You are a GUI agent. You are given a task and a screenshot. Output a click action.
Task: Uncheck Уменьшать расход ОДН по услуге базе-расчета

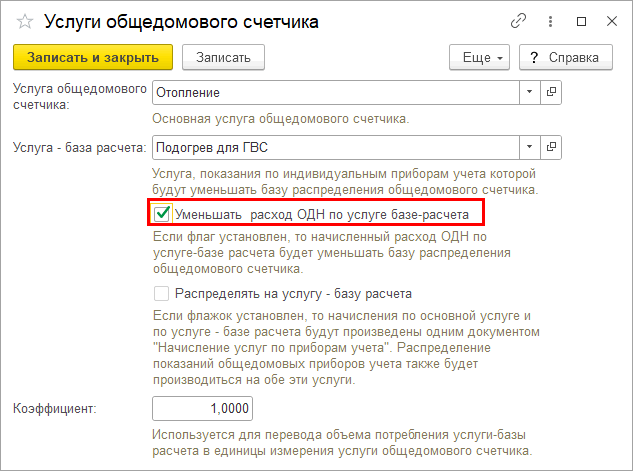coord(162,214)
